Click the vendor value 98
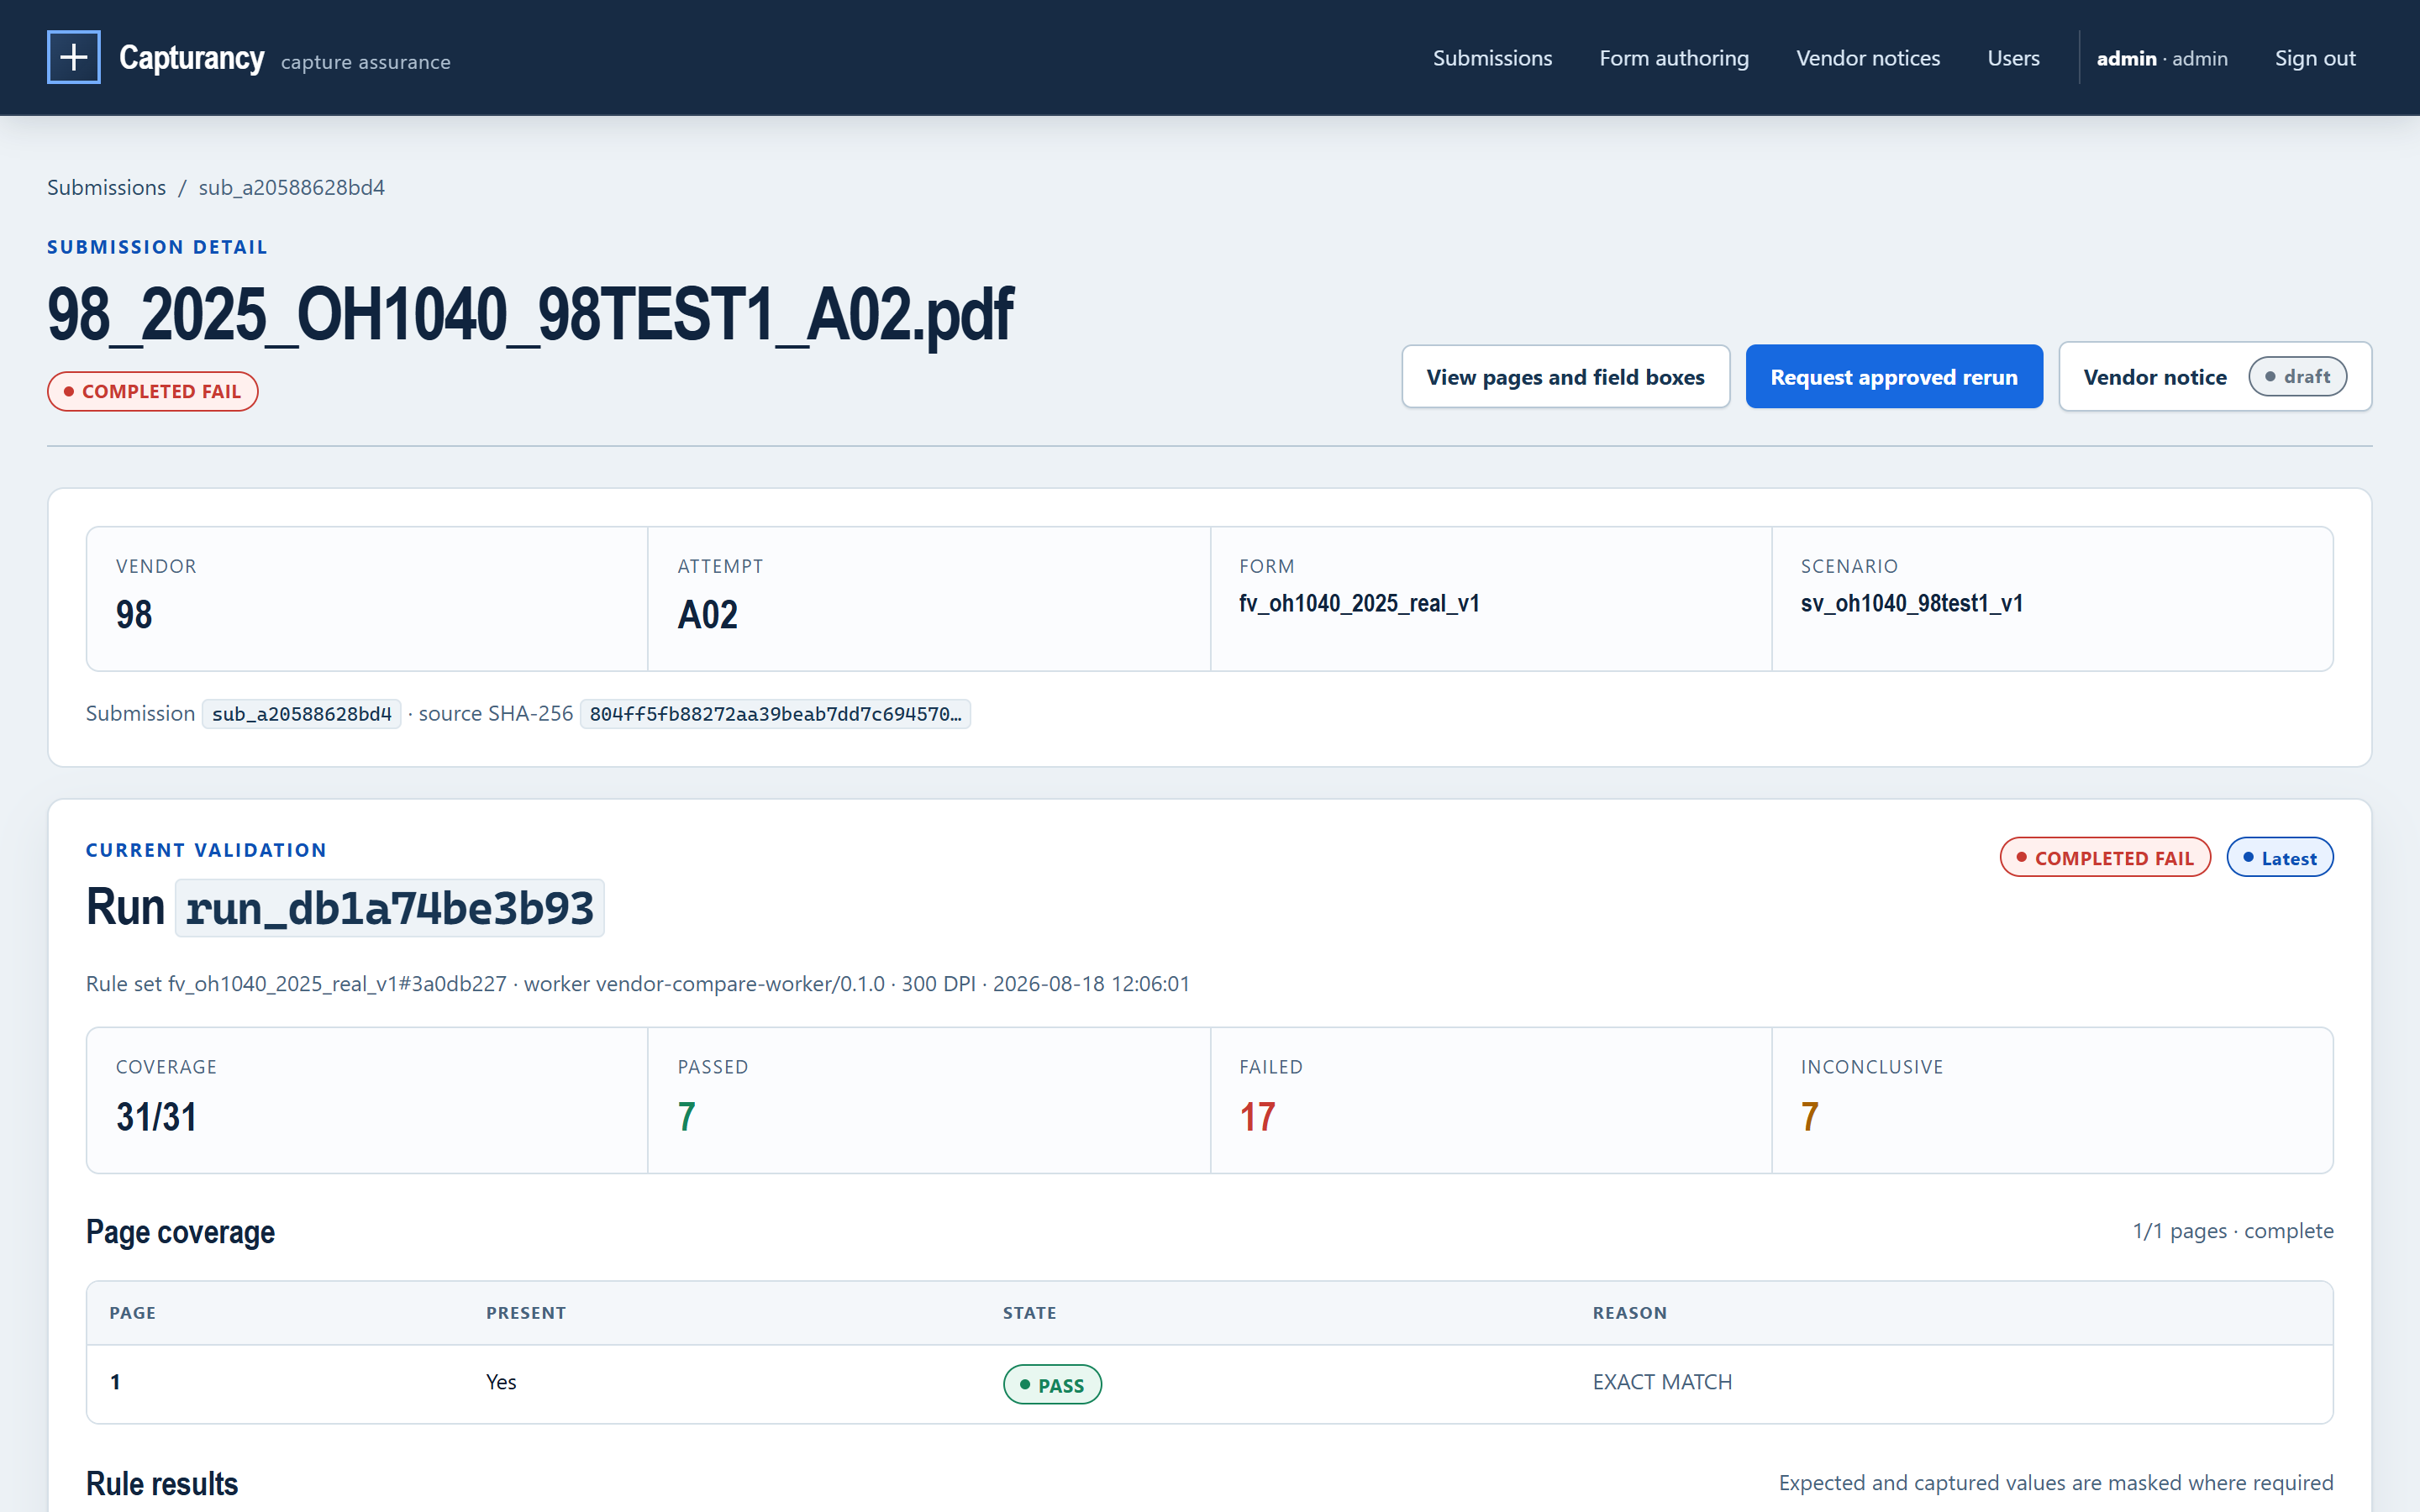The height and width of the screenshot is (1512, 2420). coord(134,614)
